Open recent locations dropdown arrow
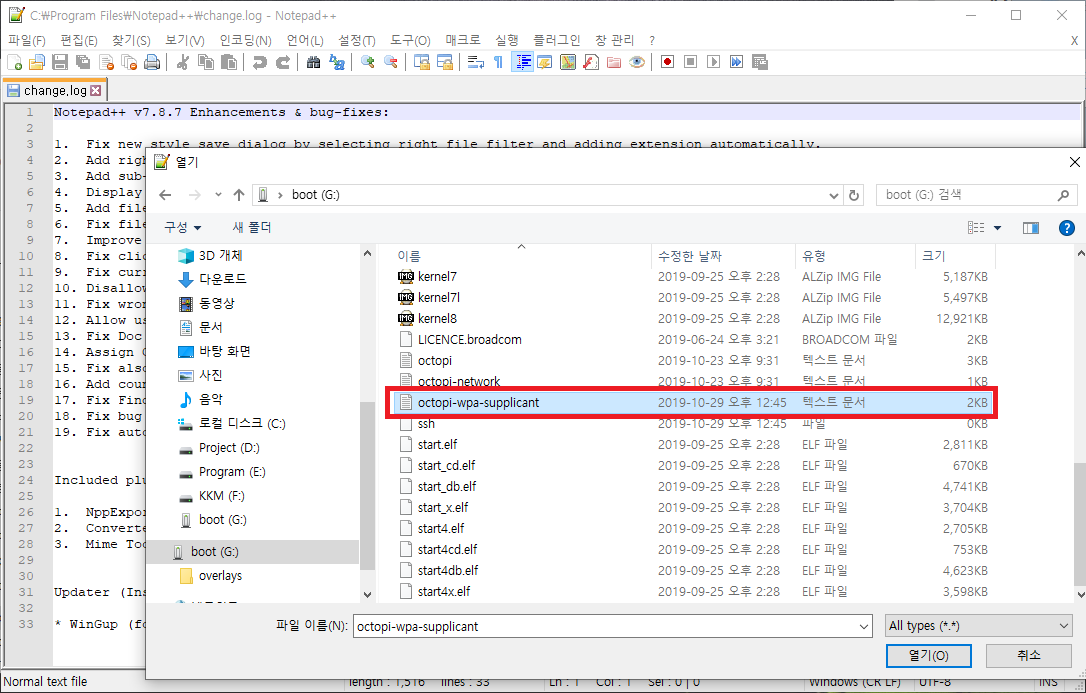The height and width of the screenshot is (693, 1086). point(218,195)
